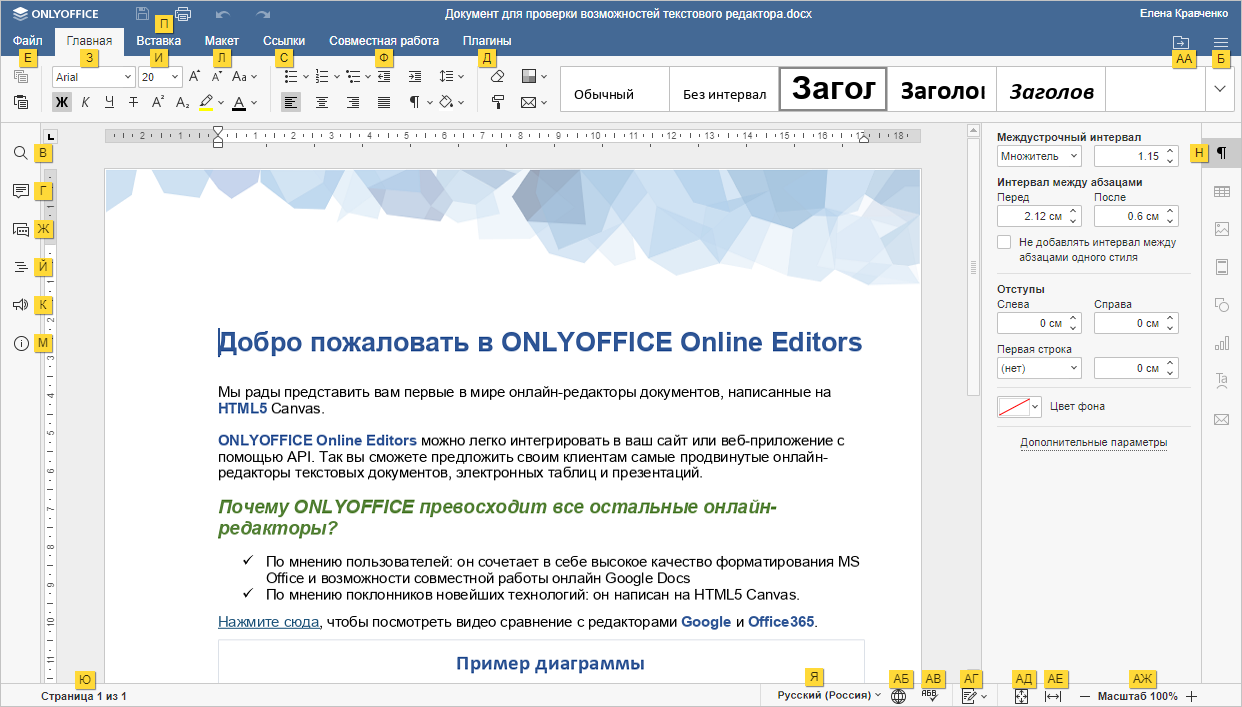Open image settings in the right sidebar
This screenshot has width=1242, height=707.
click(1221, 229)
